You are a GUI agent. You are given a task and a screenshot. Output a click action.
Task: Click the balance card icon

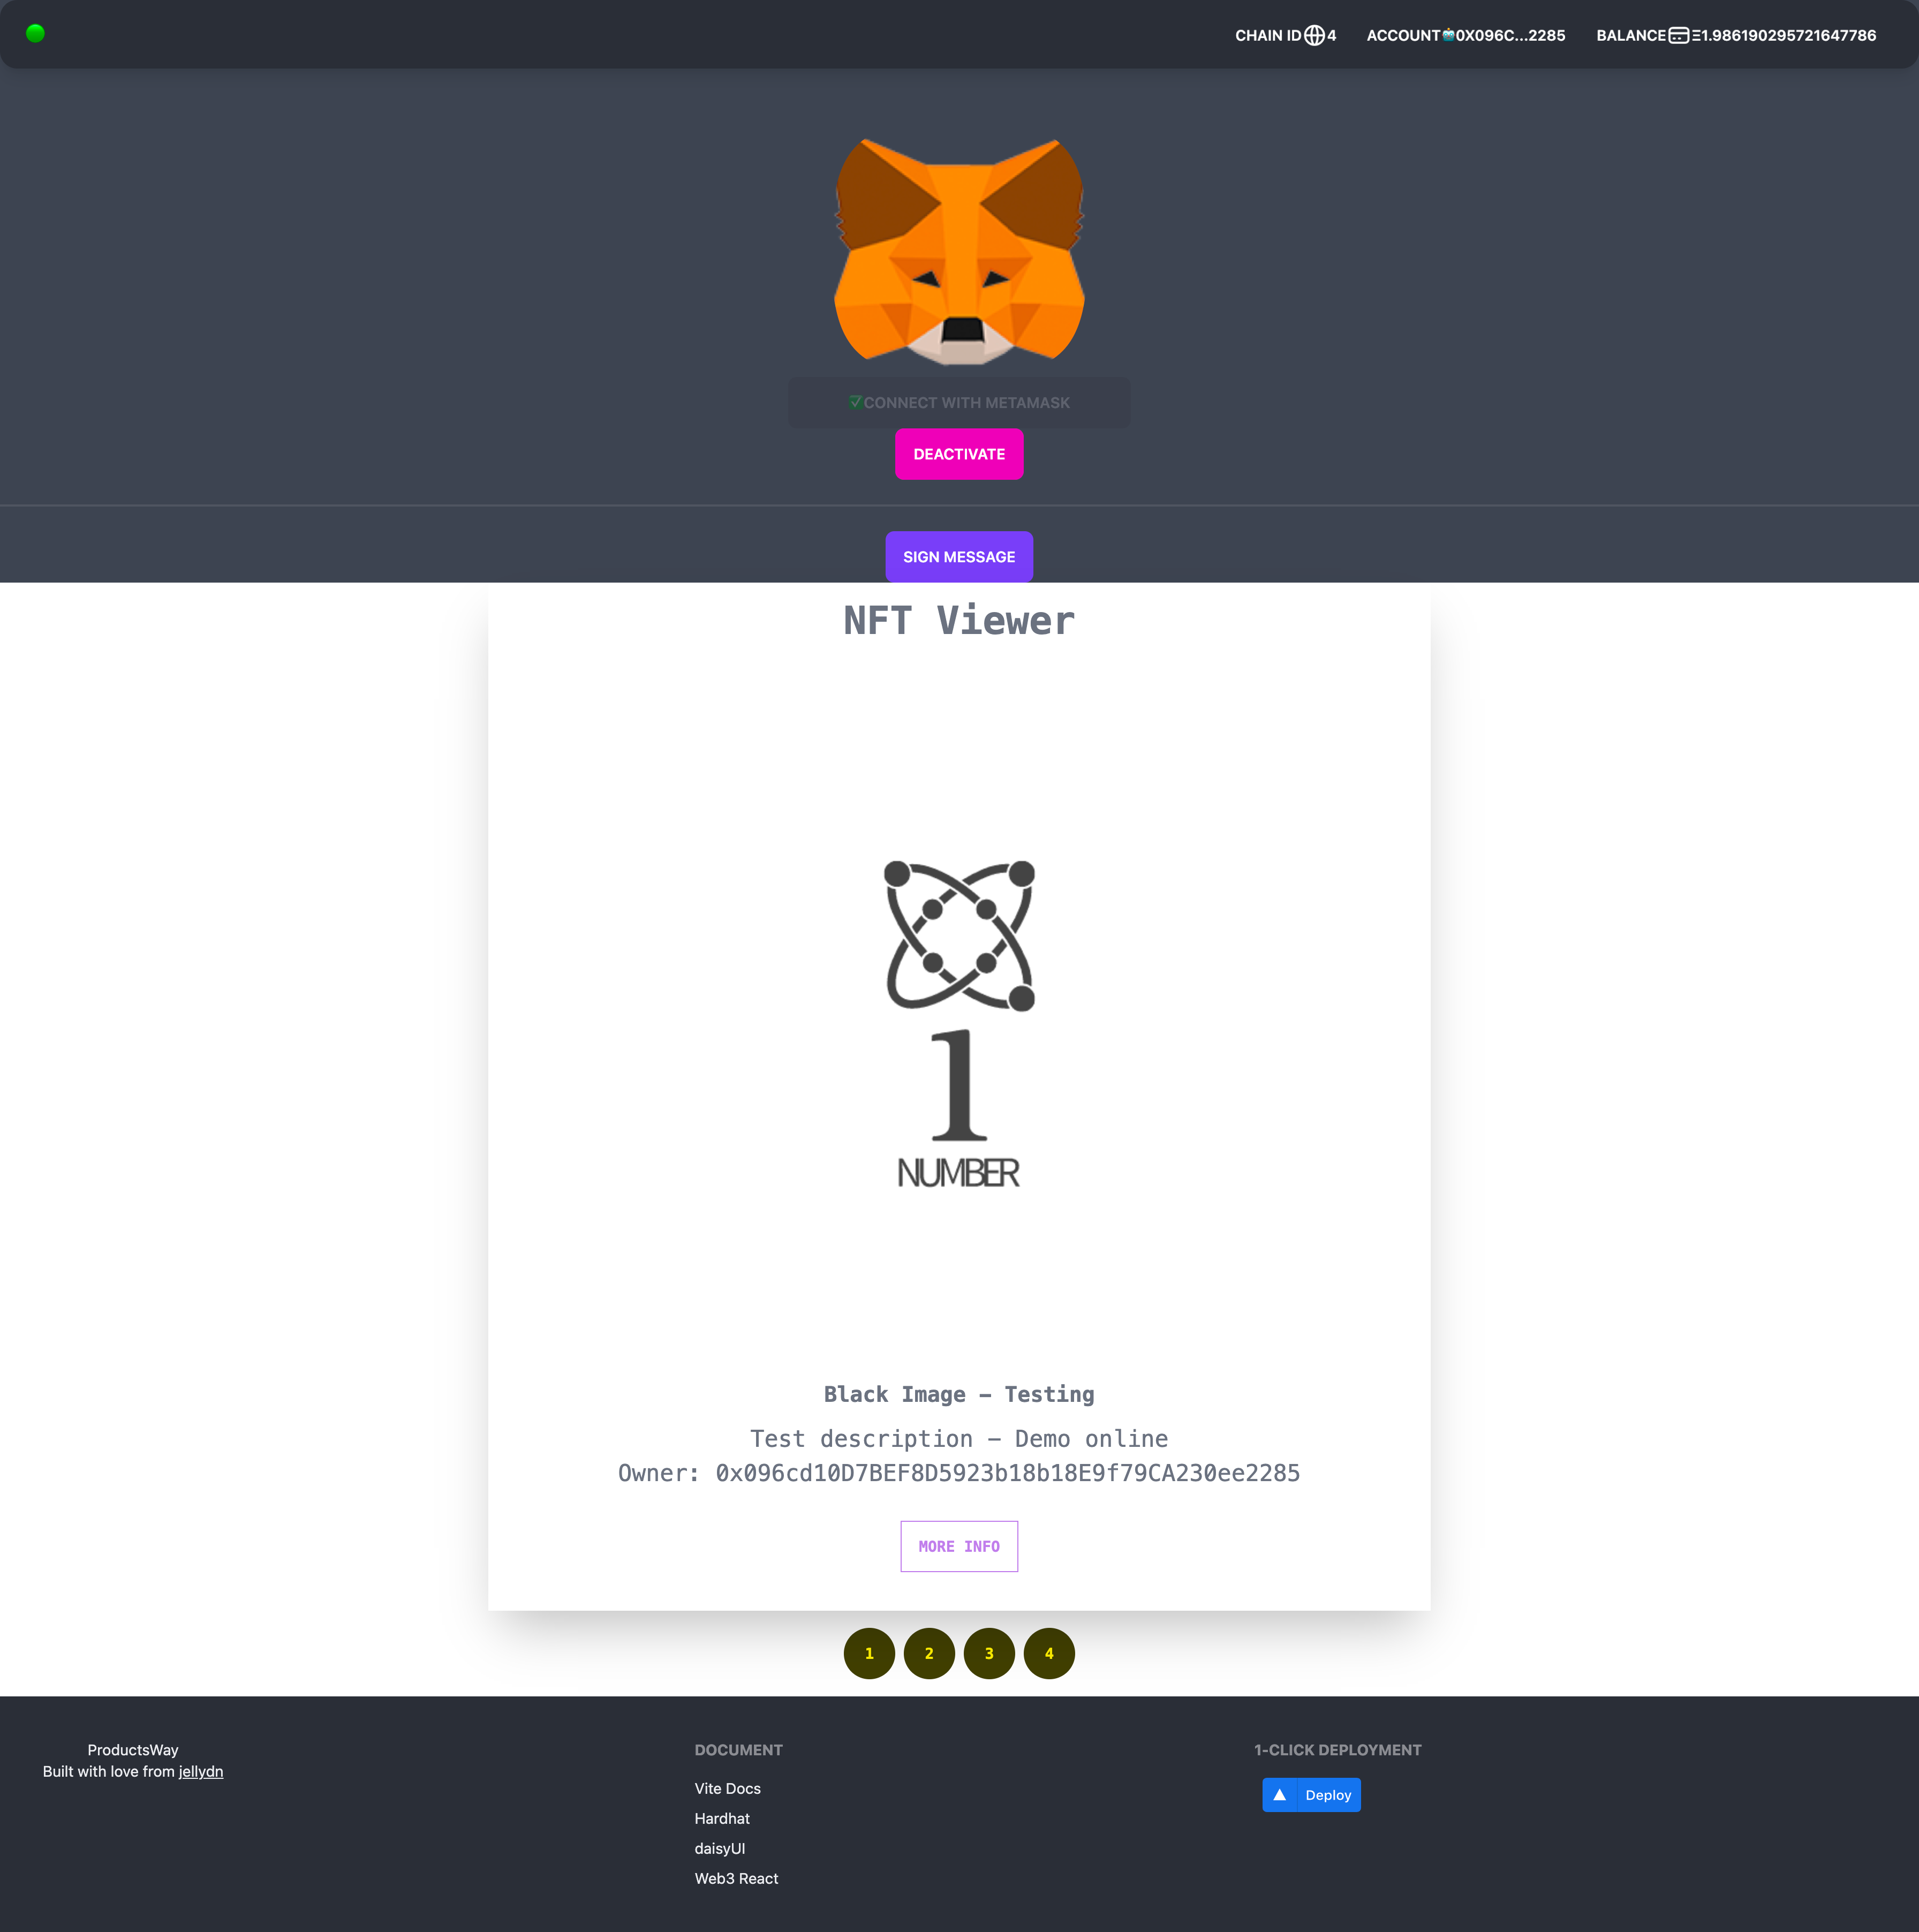point(1678,36)
